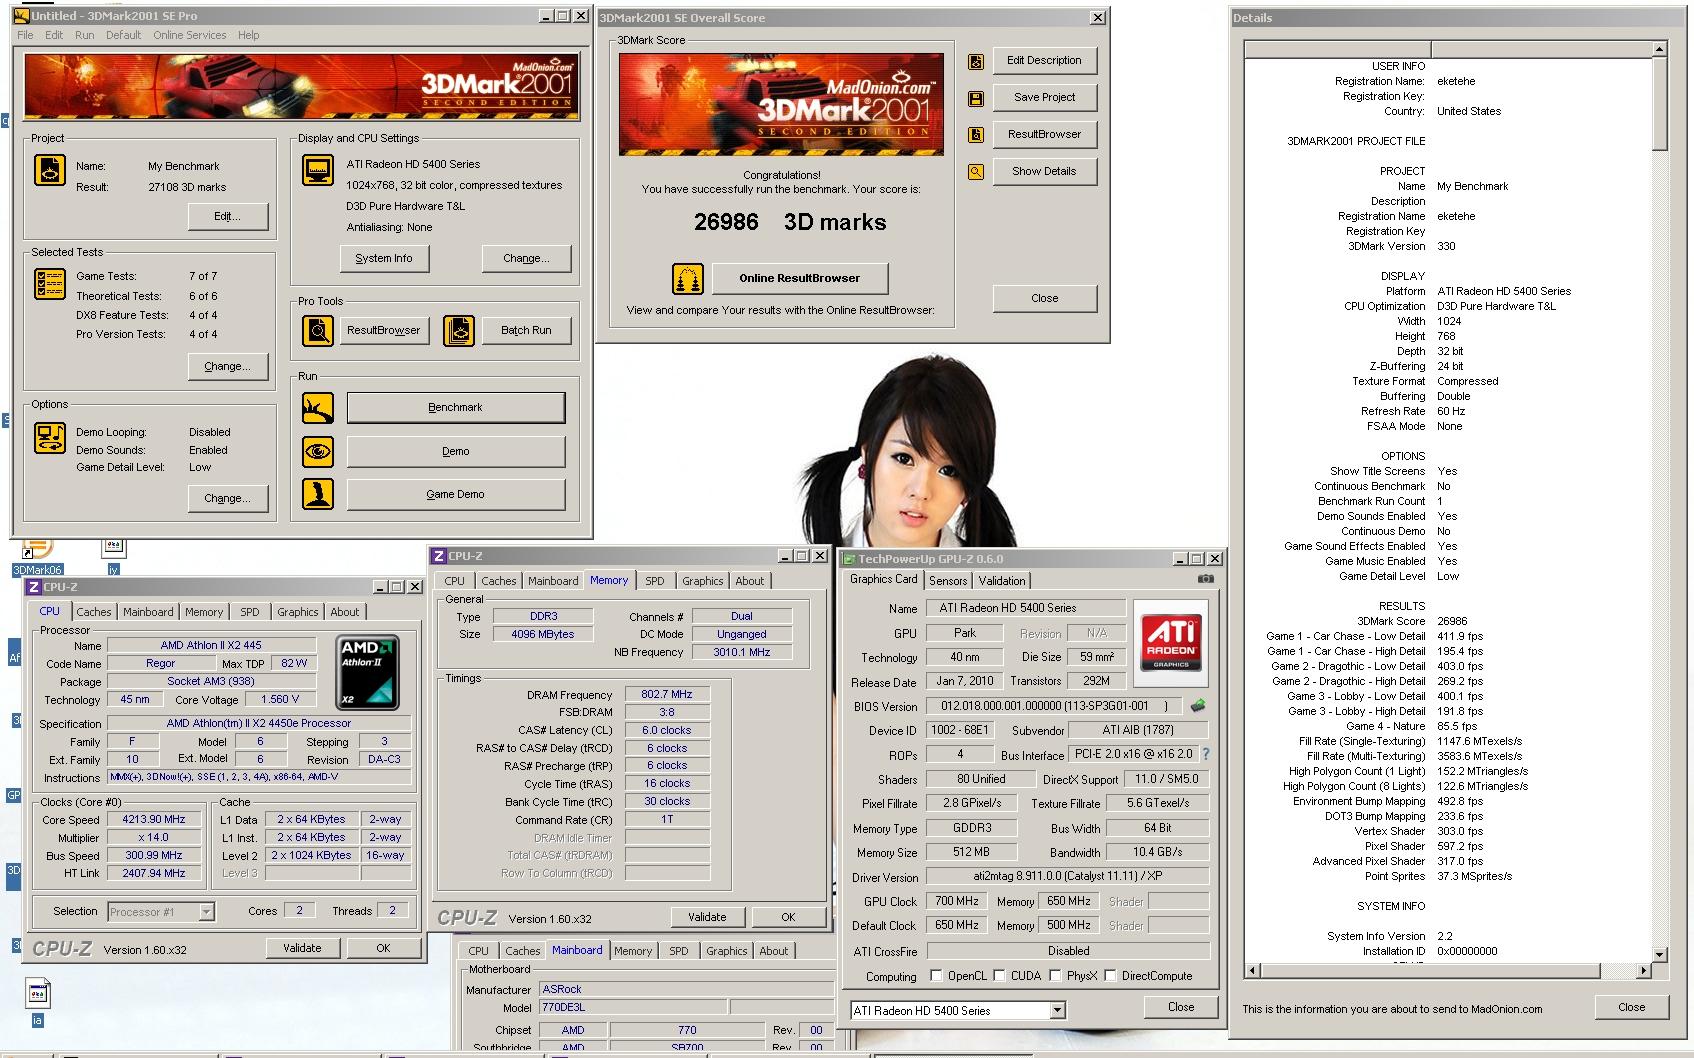Click the GPU-Z BIOS save icon

(1198, 705)
